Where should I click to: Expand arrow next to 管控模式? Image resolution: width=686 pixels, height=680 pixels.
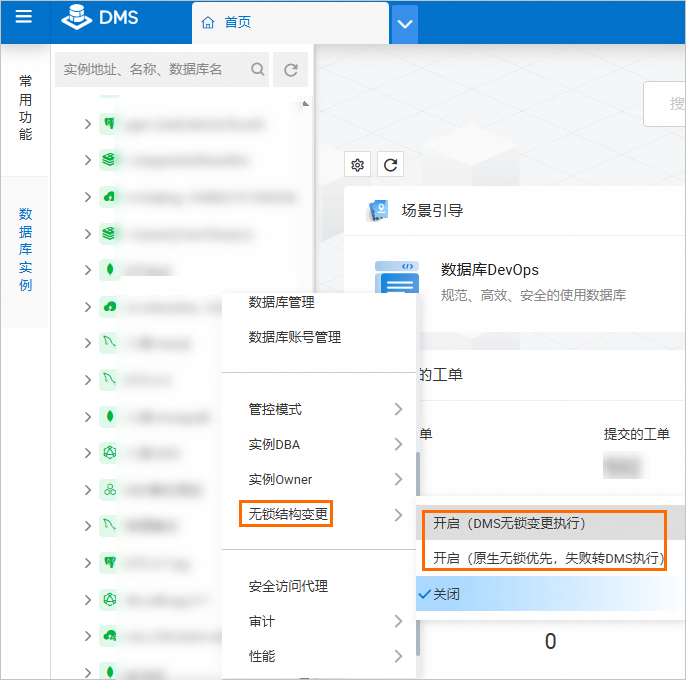[x=398, y=410]
